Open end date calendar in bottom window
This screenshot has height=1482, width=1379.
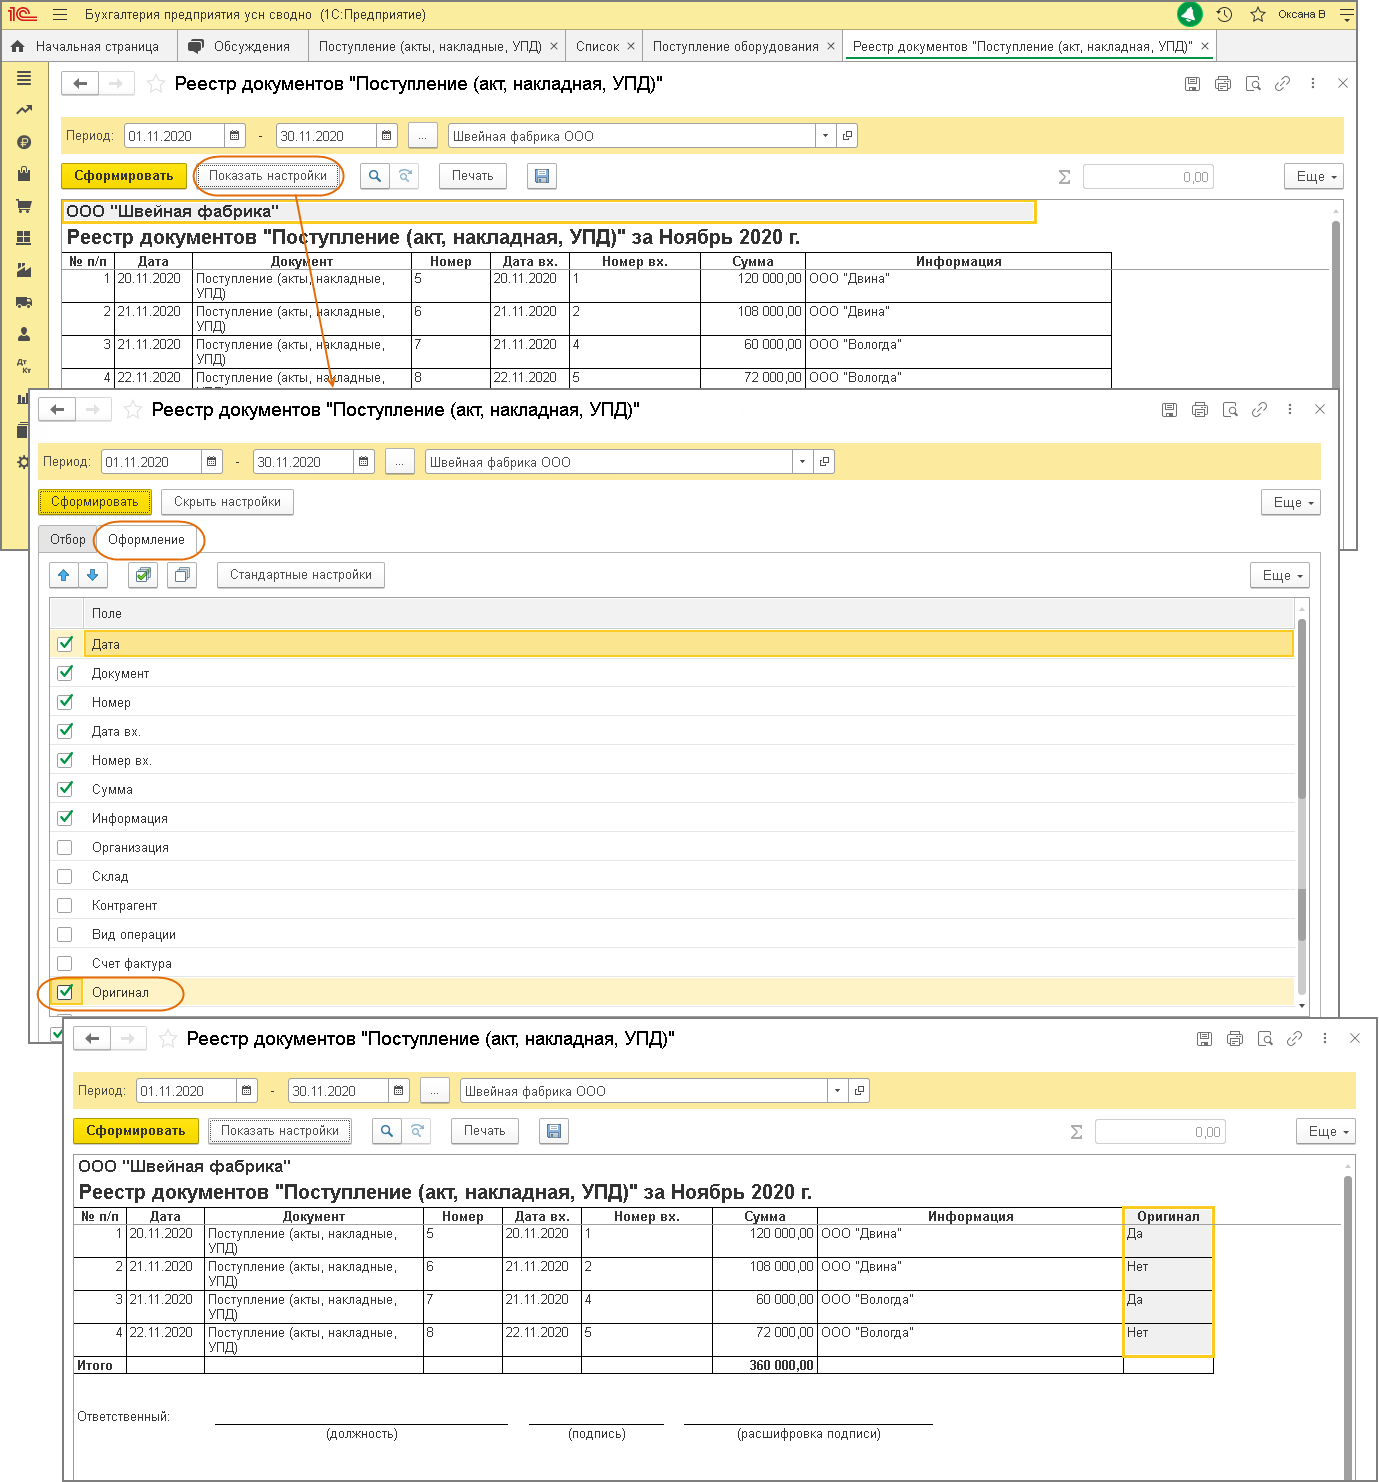point(398,1091)
